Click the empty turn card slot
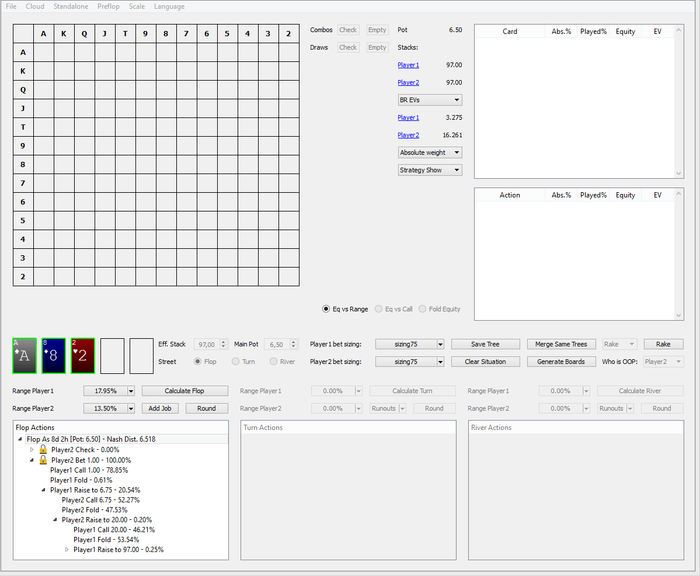The image size is (700, 576). click(112, 356)
